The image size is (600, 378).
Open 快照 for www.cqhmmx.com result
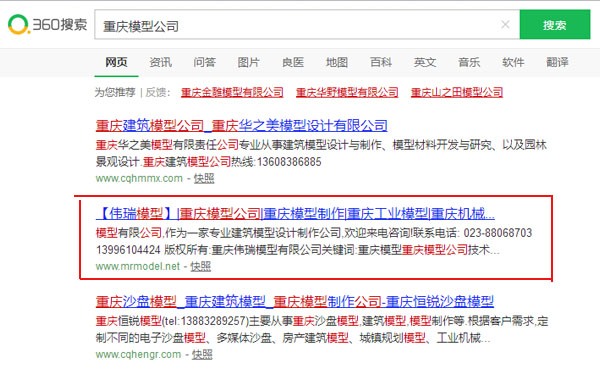204,178
